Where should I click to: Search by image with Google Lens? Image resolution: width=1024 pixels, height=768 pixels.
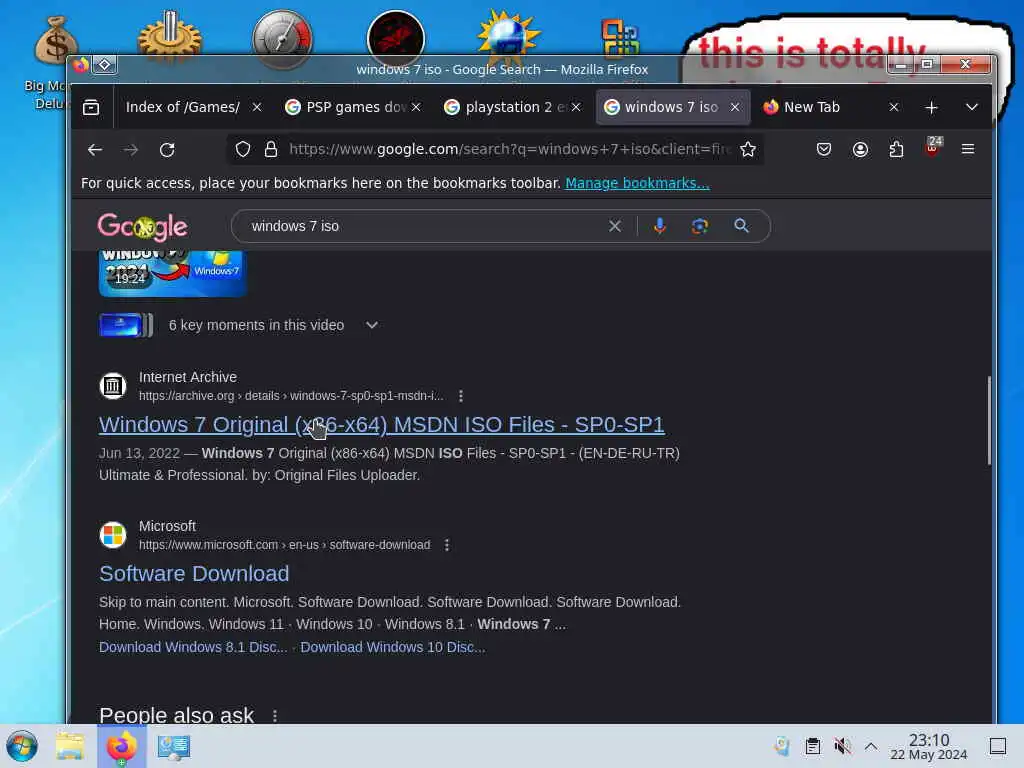(x=699, y=226)
